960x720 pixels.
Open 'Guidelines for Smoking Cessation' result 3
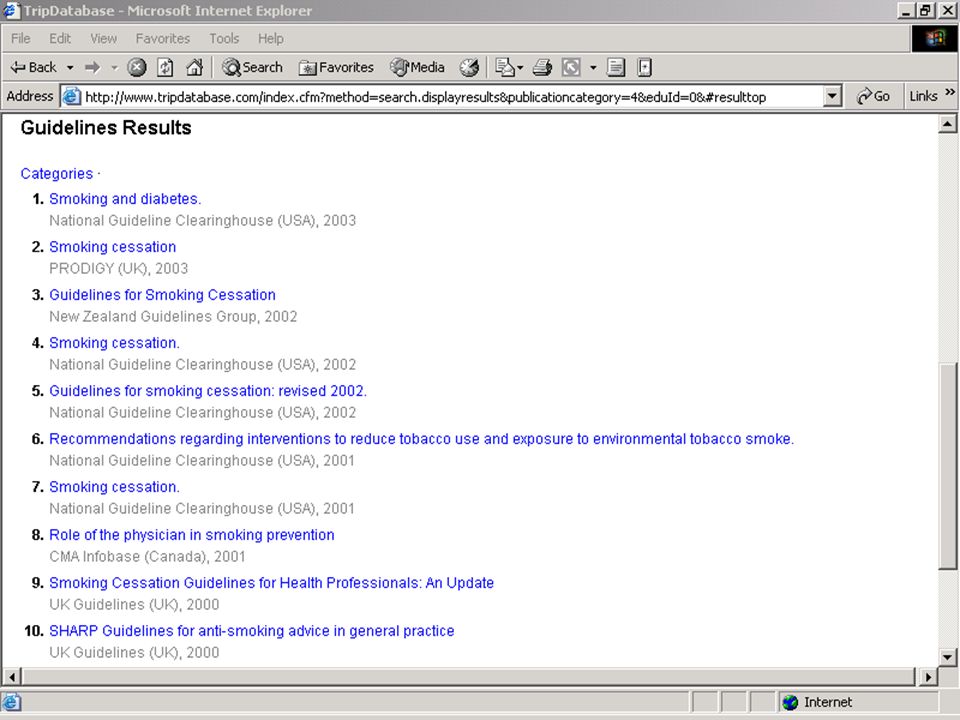(162, 295)
